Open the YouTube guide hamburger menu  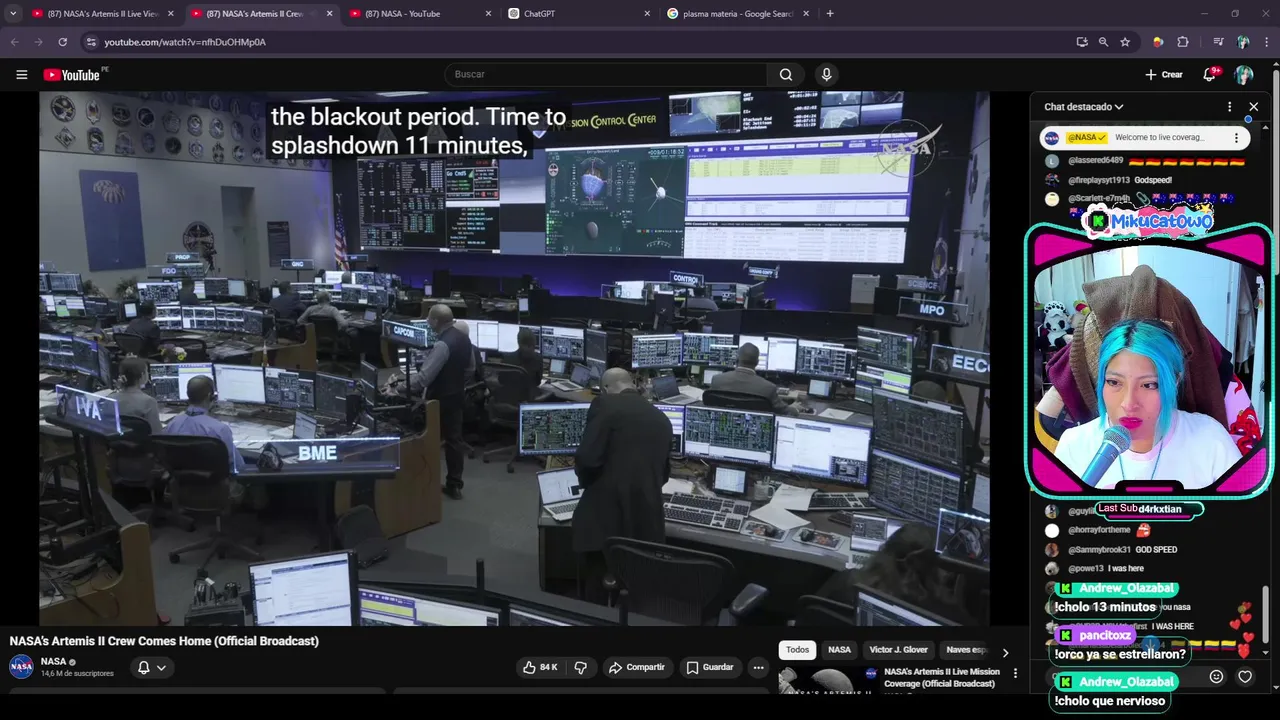point(21,75)
